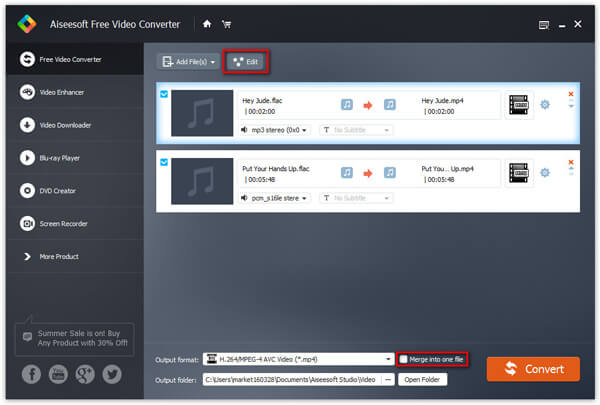Click the Edit button
The image size is (600, 405).
click(246, 62)
